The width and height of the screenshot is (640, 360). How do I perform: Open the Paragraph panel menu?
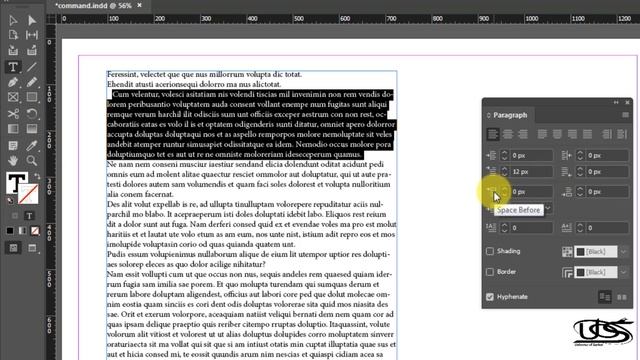pos(625,115)
